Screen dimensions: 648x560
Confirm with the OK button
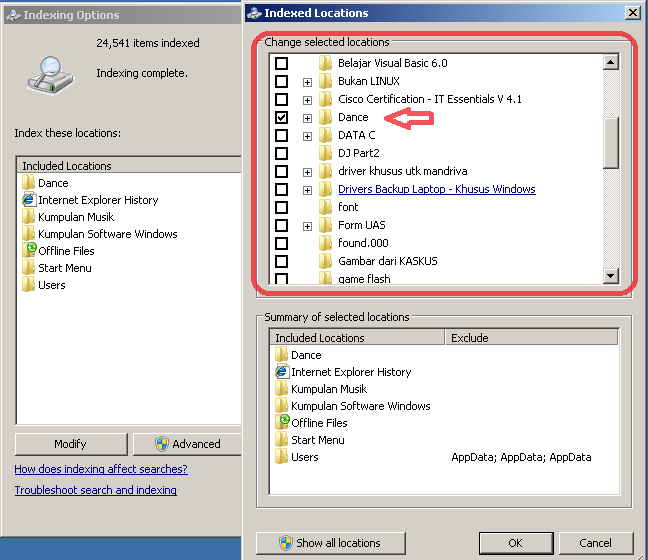tap(516, 543)
